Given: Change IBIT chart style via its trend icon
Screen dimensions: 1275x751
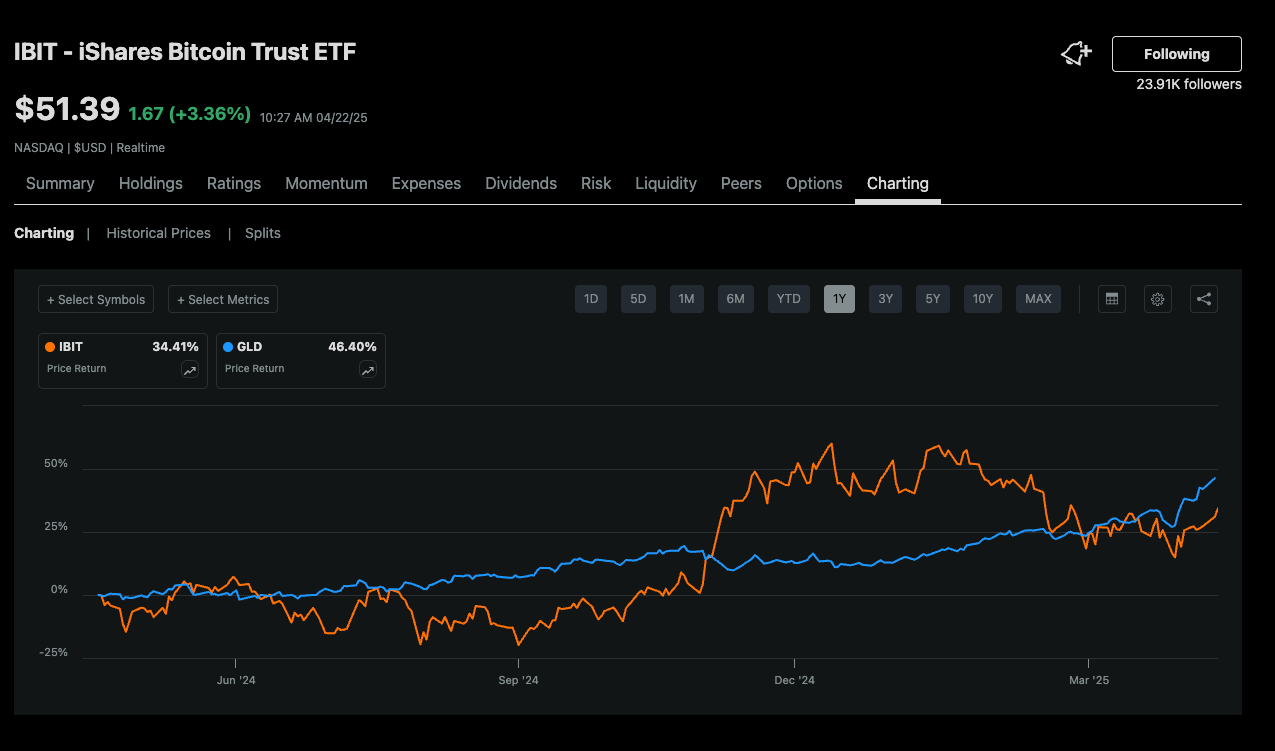Looking at the screenshot, I should click(189, 369).
